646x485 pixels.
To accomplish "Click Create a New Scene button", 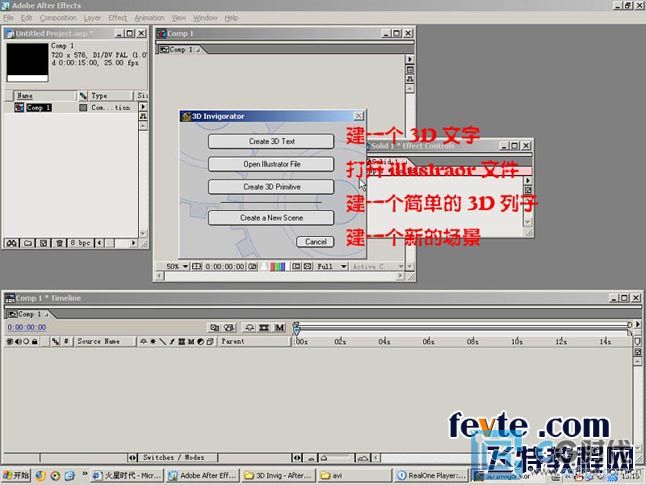I will [271, 218].
